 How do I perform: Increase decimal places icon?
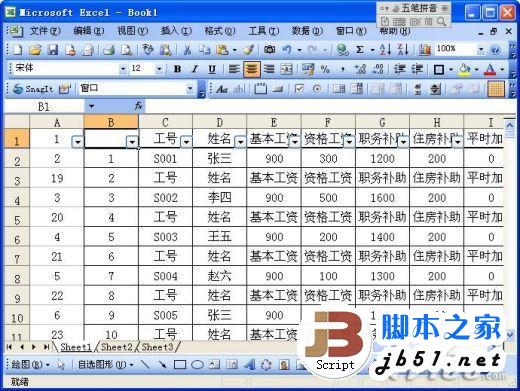[x=360, y=69]
